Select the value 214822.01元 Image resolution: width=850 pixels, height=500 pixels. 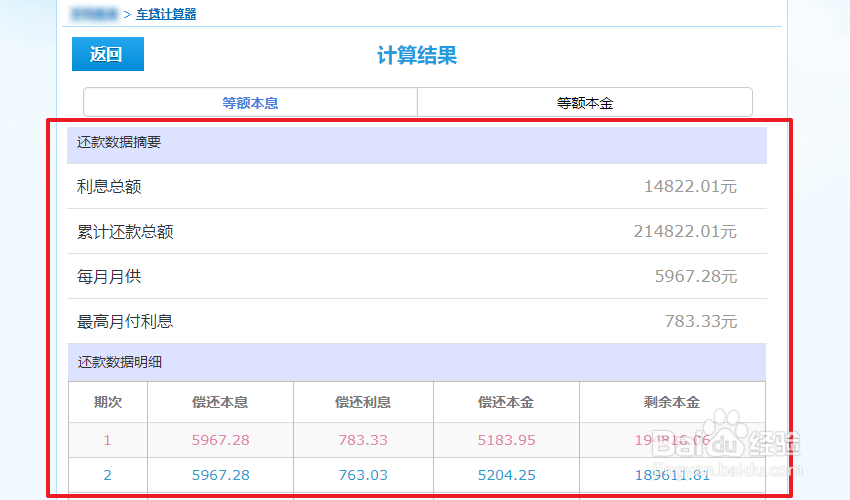click(685, 232)
